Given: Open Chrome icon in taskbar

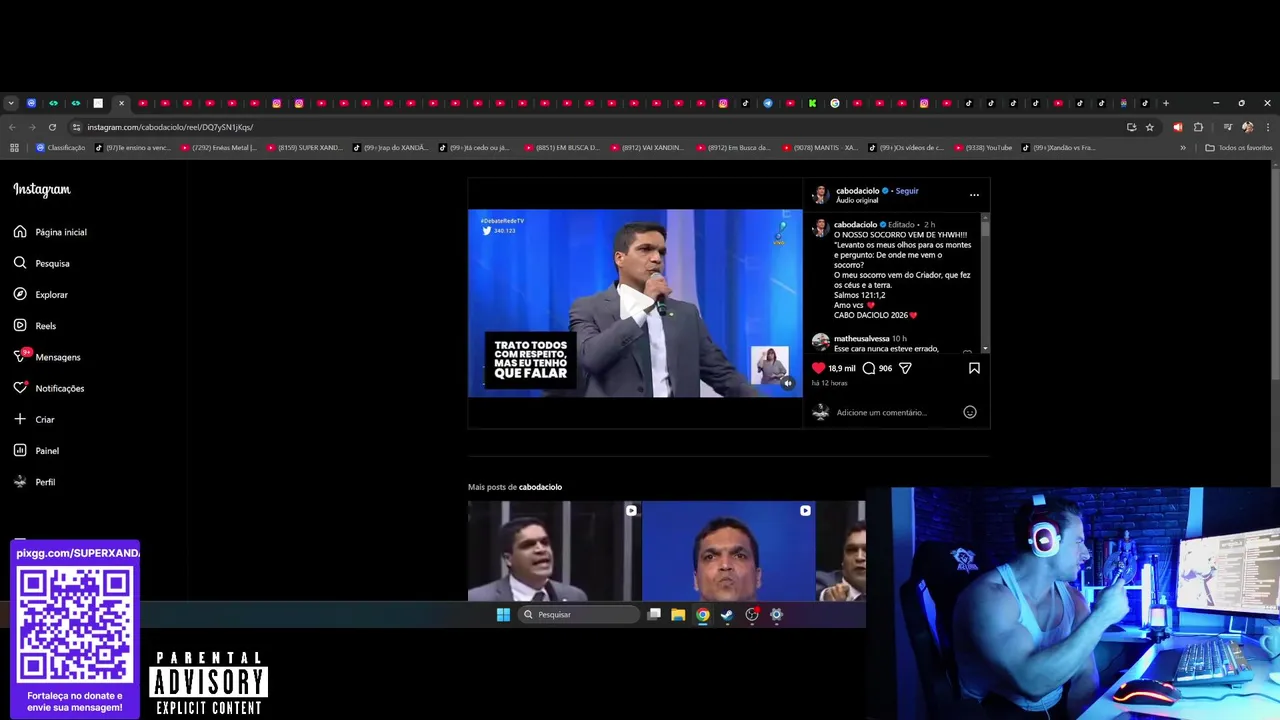Looking at the screenshot, I should point(703,615).
